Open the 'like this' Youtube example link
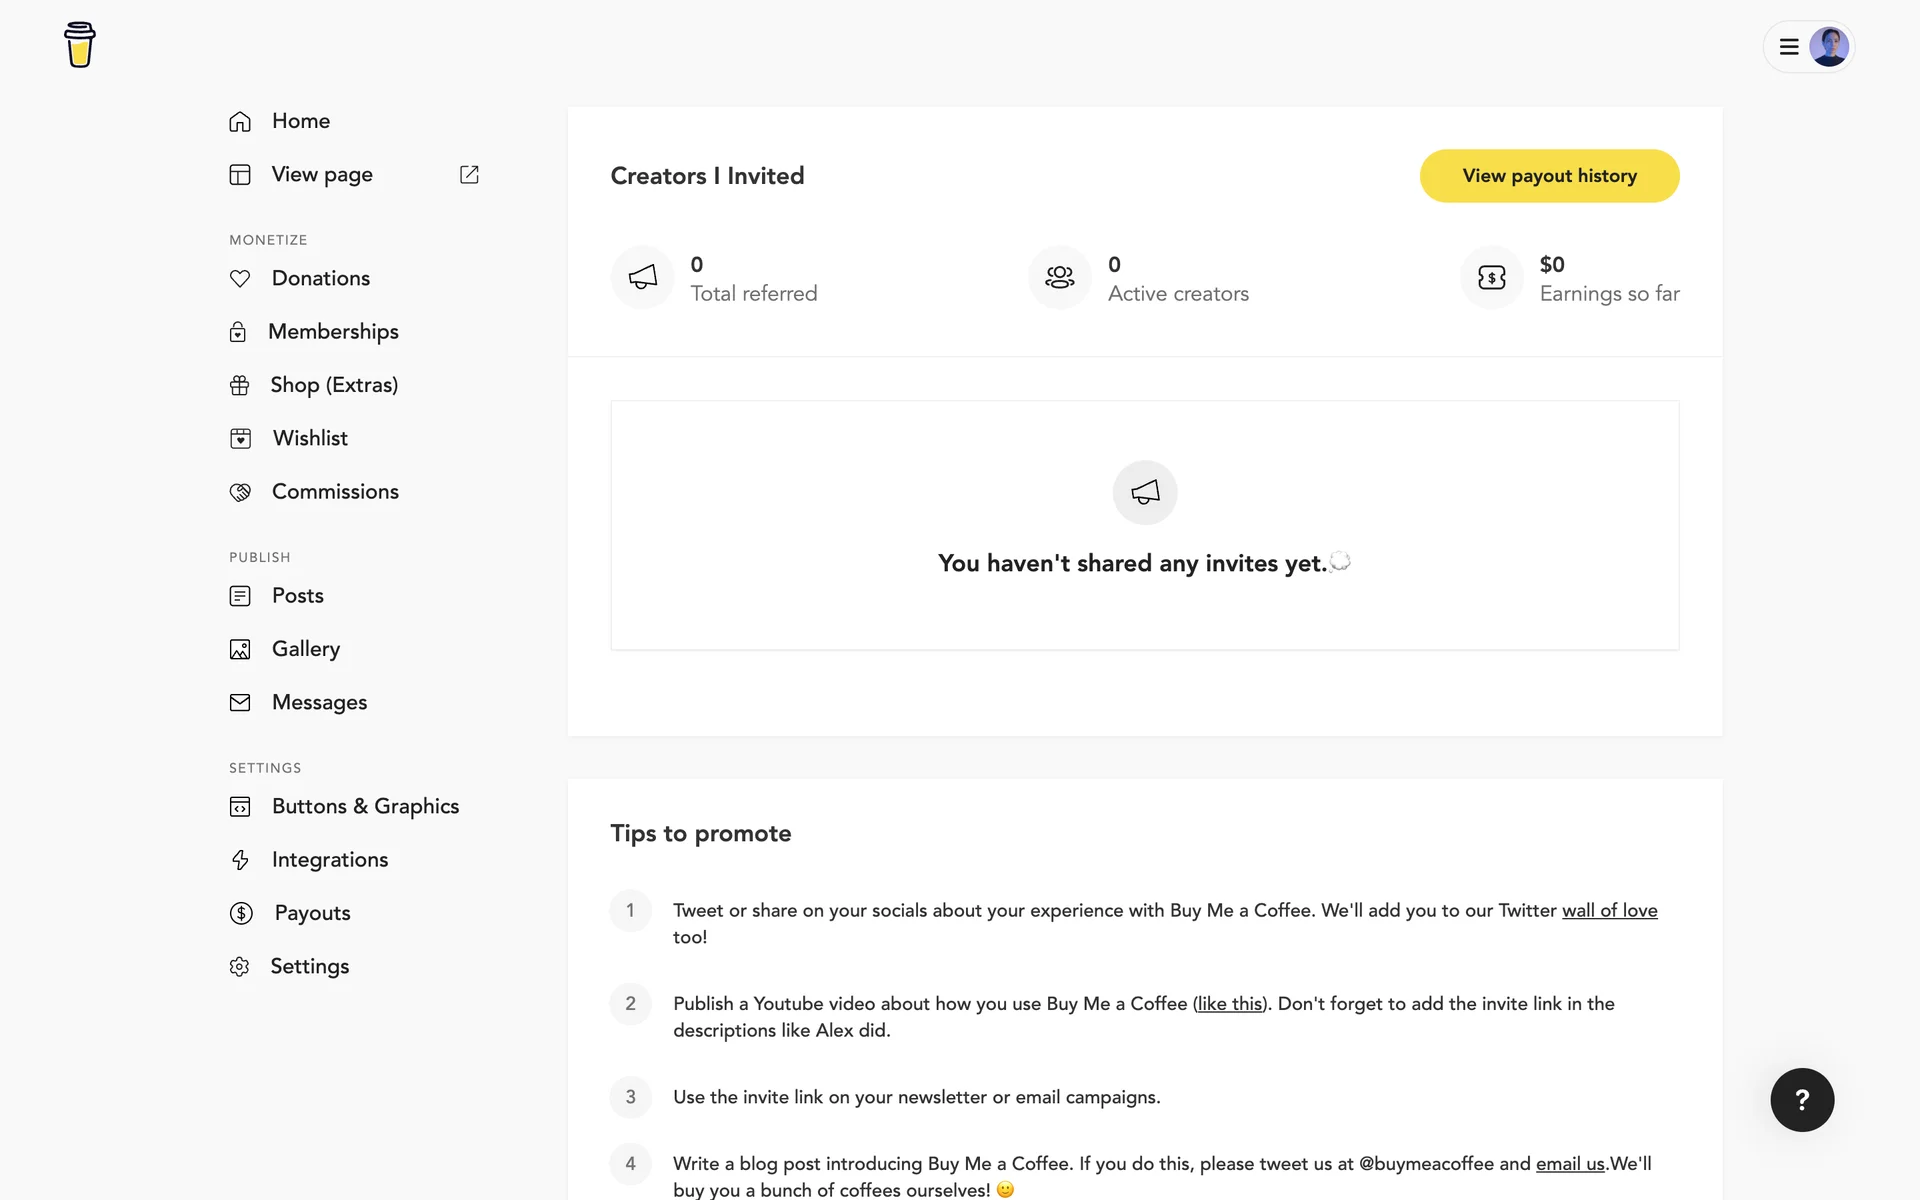 coord(1230,1004)
